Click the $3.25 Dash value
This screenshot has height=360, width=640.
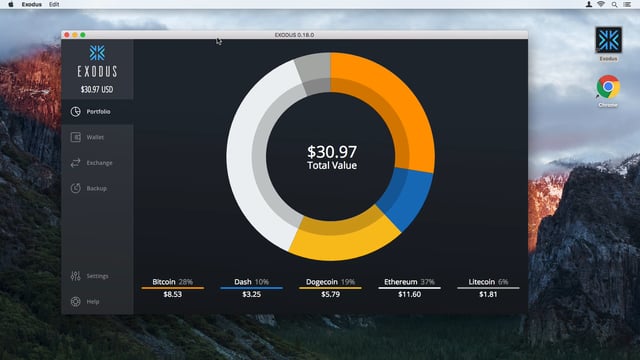coord(251,294)
